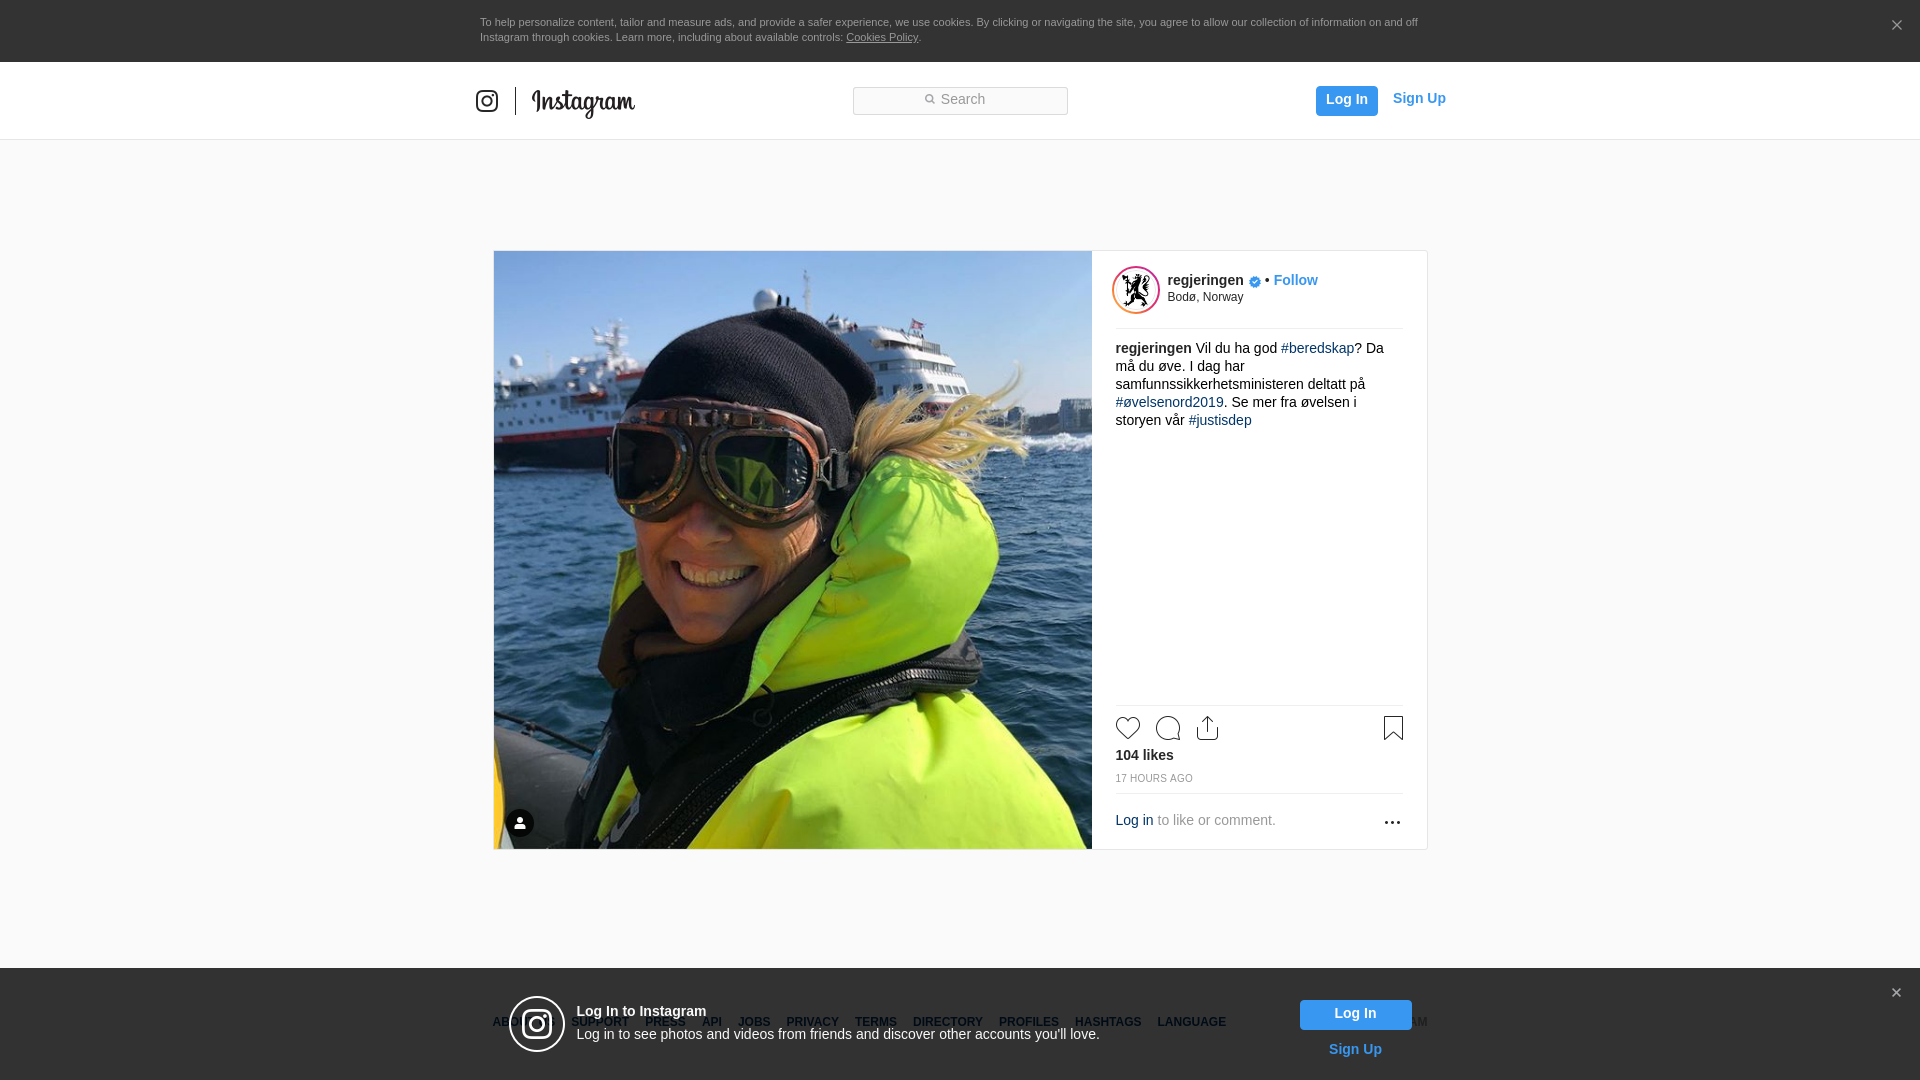Click the header Log In button
Viewport: 1920px width, 1080px height.
coord(1346,101)
